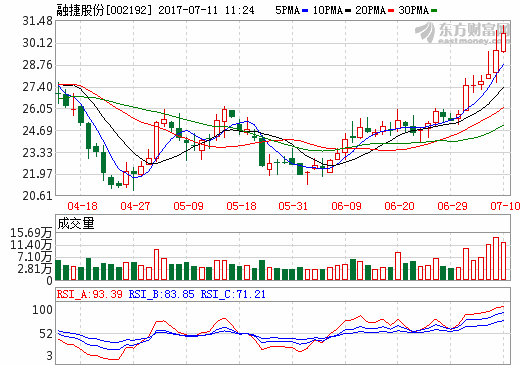This screenshot has width=520, height=365.
Task: Click the 23.33 price axis label
Action: click(x=38, y=153)
